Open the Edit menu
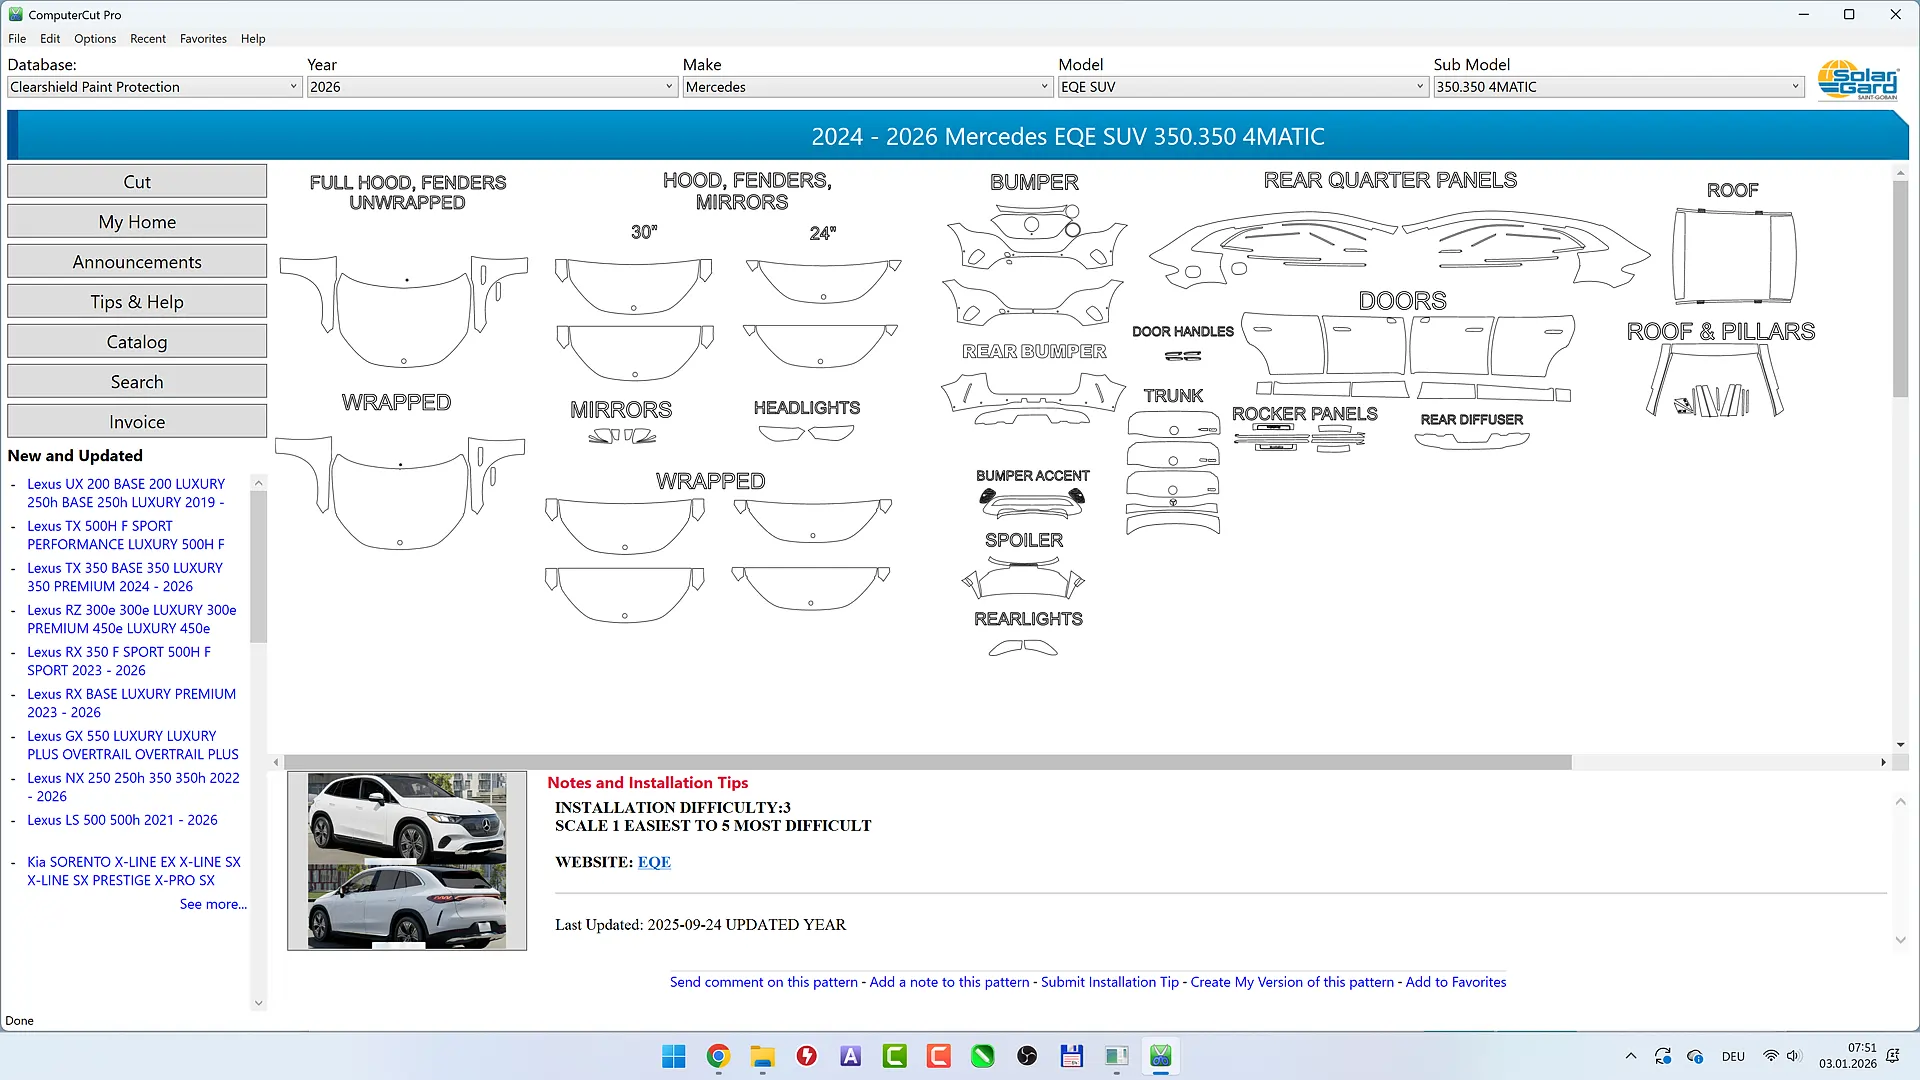Screen dimensions: 1920x1080 coord(50,39)
